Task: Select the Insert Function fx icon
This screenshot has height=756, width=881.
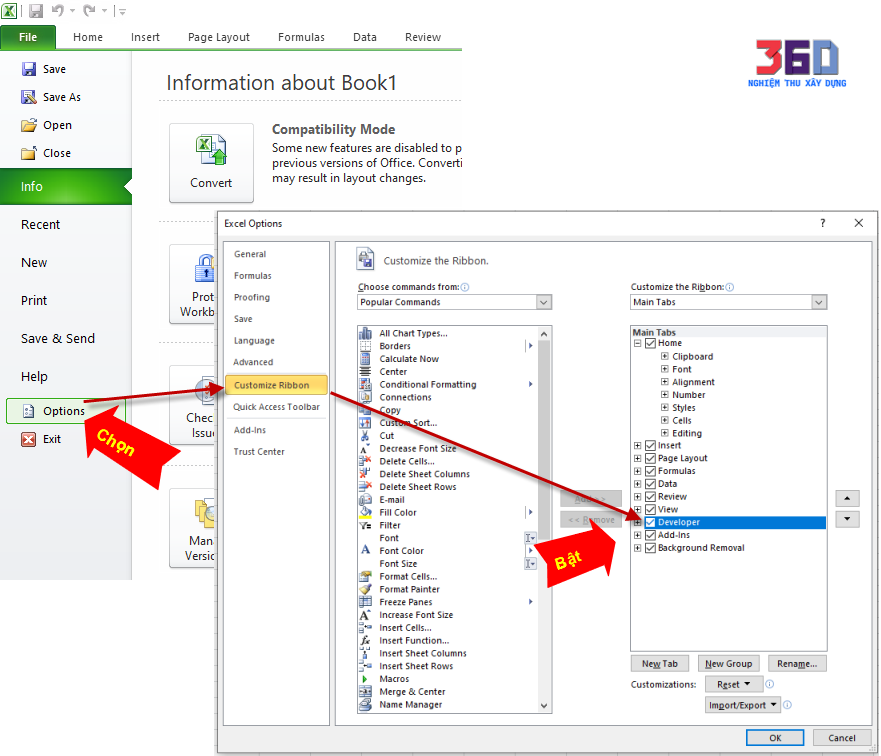Action: pyautogui.click(x=365, y=640)
